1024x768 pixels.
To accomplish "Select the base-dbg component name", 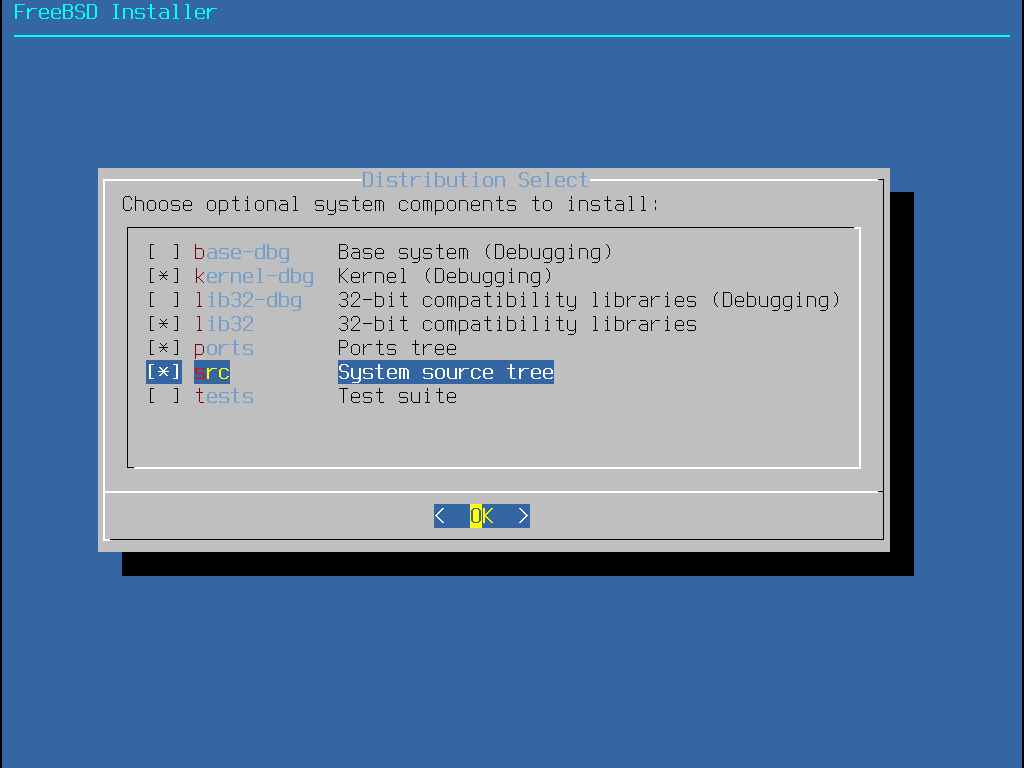I will [242, 252].
